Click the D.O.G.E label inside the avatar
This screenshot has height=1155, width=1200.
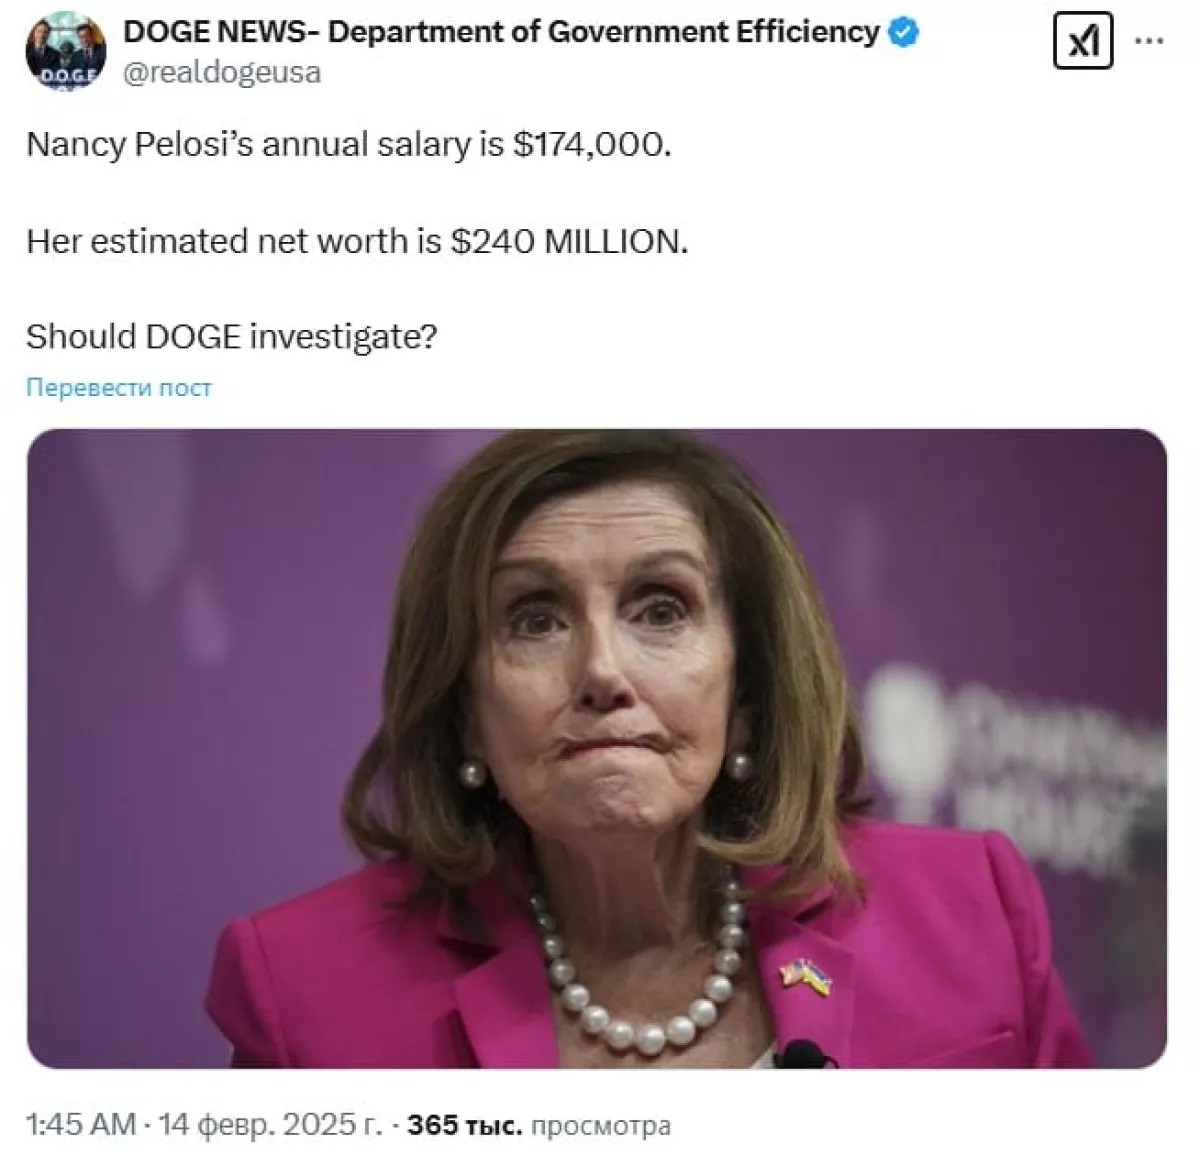point(66,77)
